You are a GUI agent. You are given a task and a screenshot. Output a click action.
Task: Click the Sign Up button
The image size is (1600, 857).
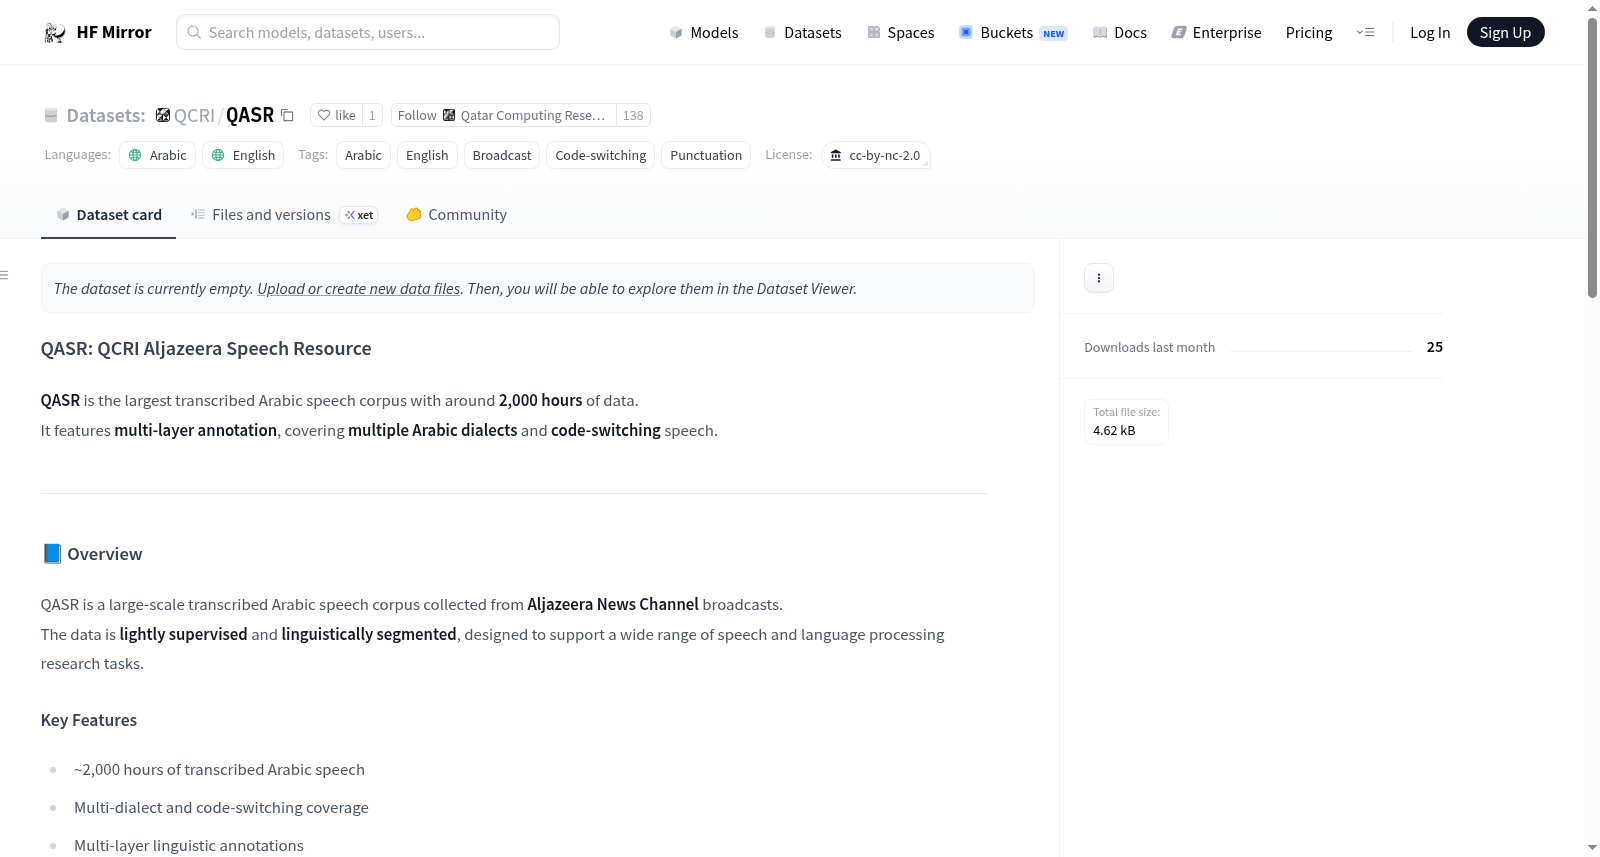(1505, 32)
